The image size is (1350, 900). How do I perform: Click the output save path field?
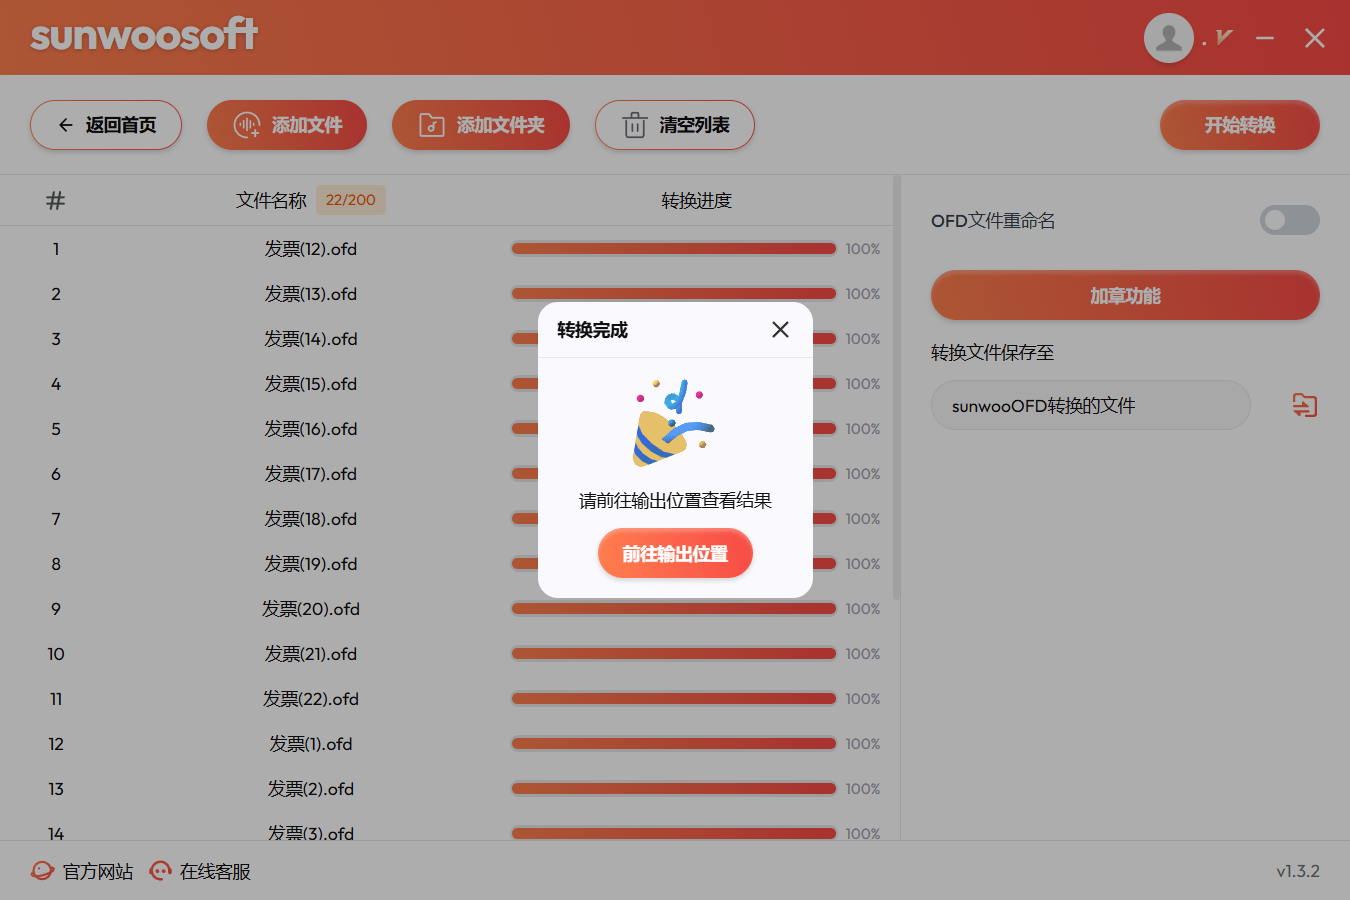(1090, 405)
